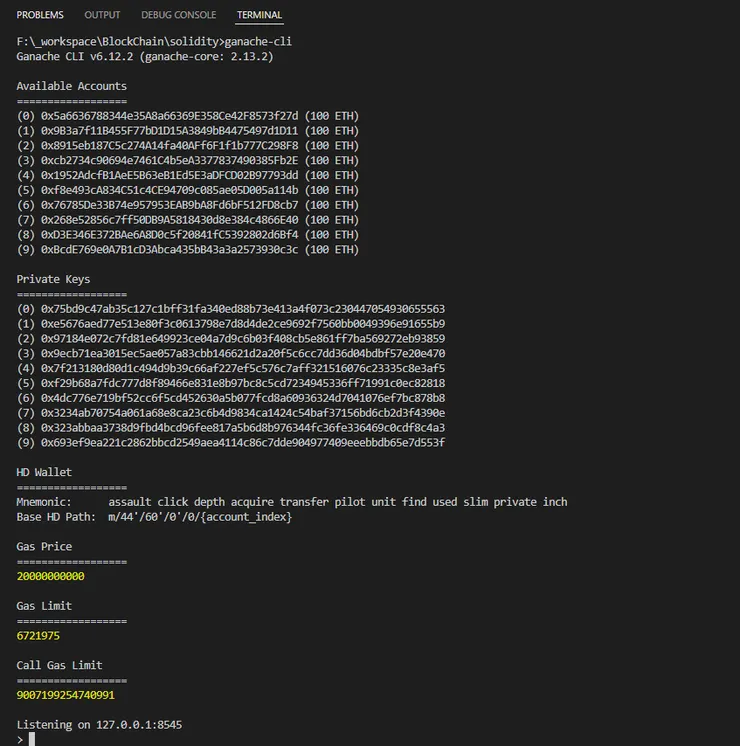Click the Gas Limit value 6721975
Screen dimensions: 740x746
(x=38, y=635)
